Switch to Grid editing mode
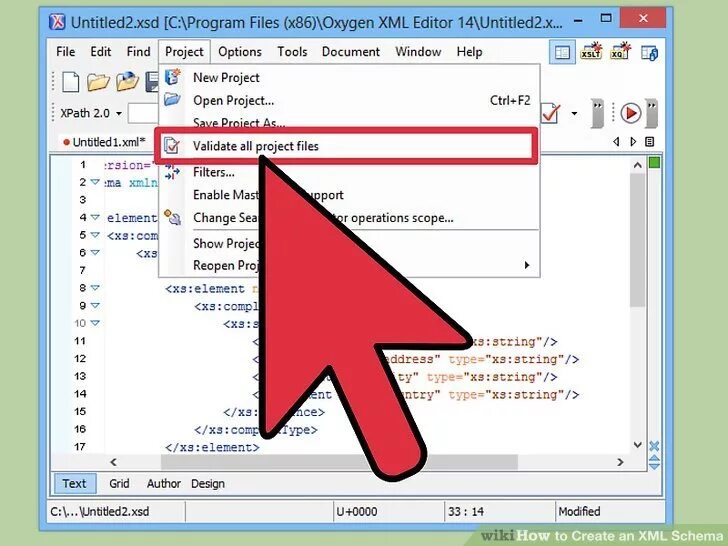 119,483
